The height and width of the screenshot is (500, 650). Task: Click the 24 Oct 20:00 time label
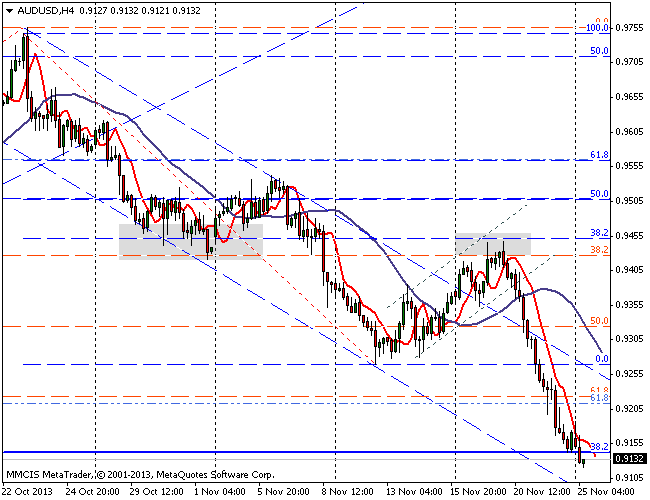click(92, 492)
